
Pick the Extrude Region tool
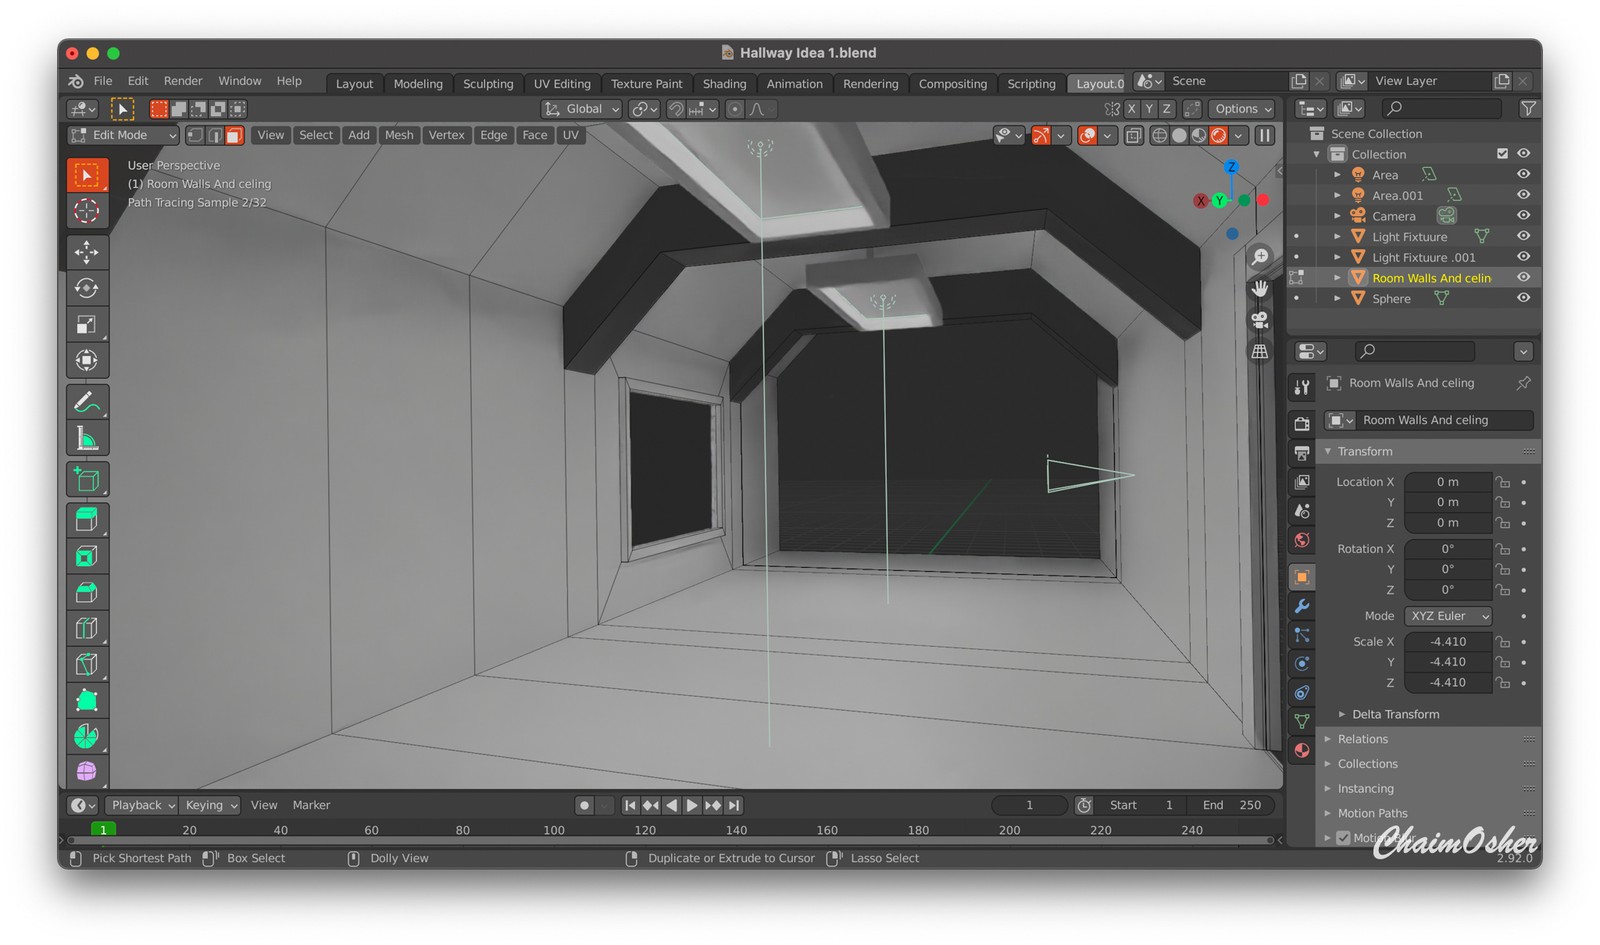tap(87, 519)
